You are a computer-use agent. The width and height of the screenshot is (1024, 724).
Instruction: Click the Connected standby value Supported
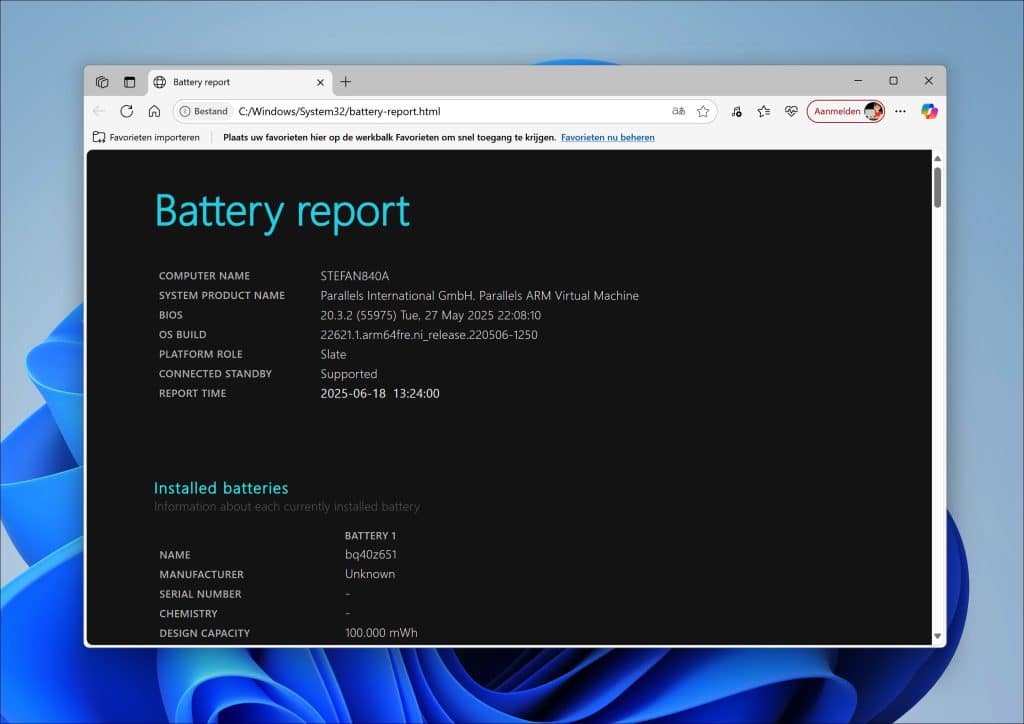[x=349, y=374]
